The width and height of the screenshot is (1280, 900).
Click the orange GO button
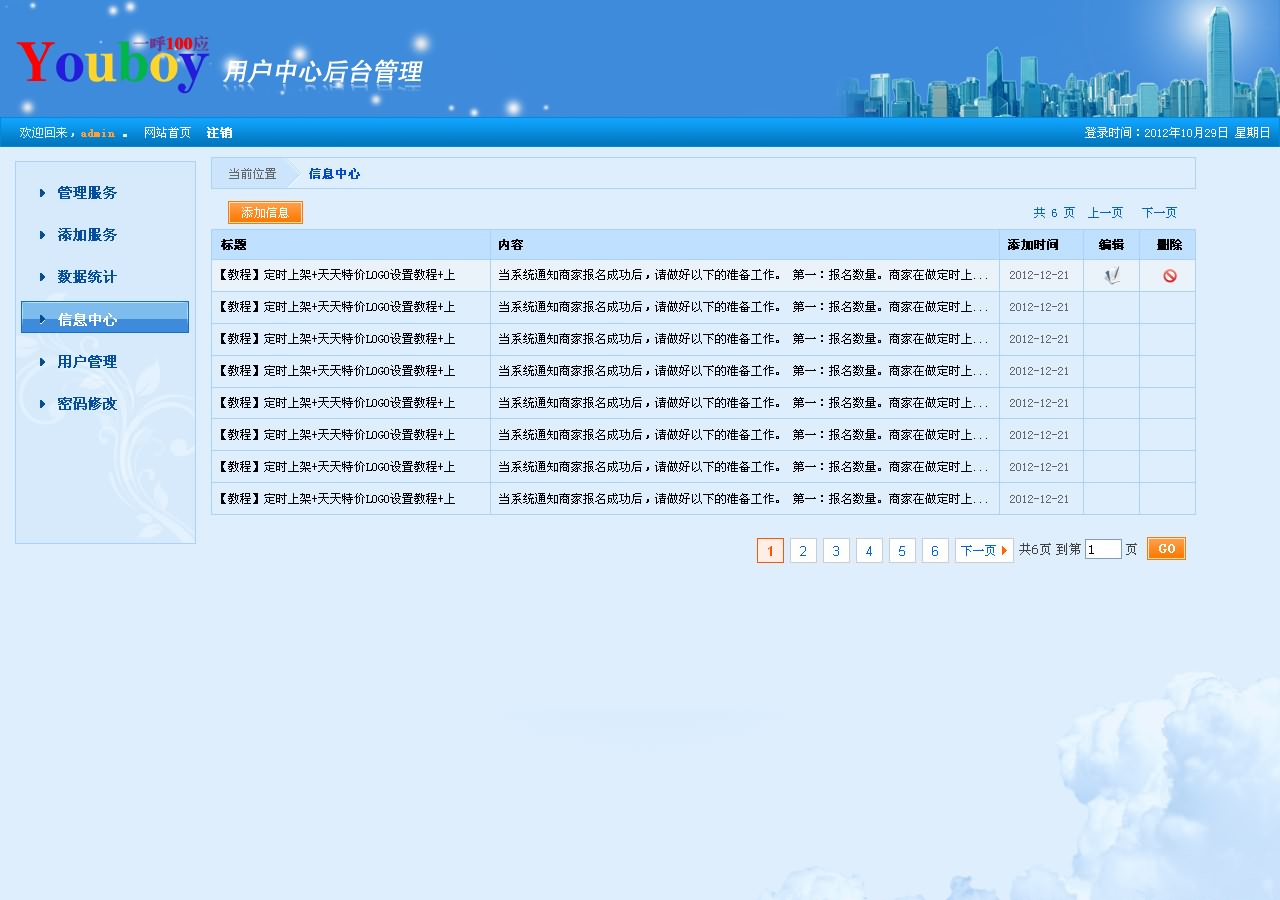(1166, 549)
